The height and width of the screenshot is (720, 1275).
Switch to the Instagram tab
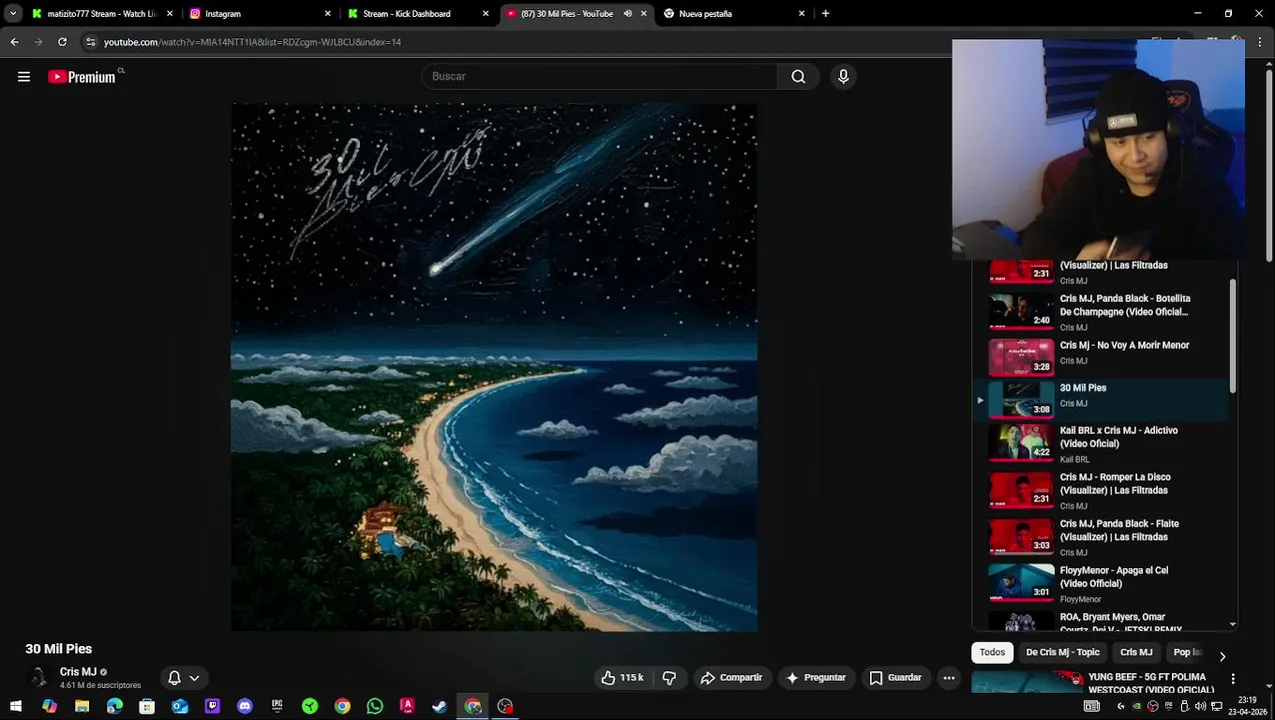(x=260, y=13)
